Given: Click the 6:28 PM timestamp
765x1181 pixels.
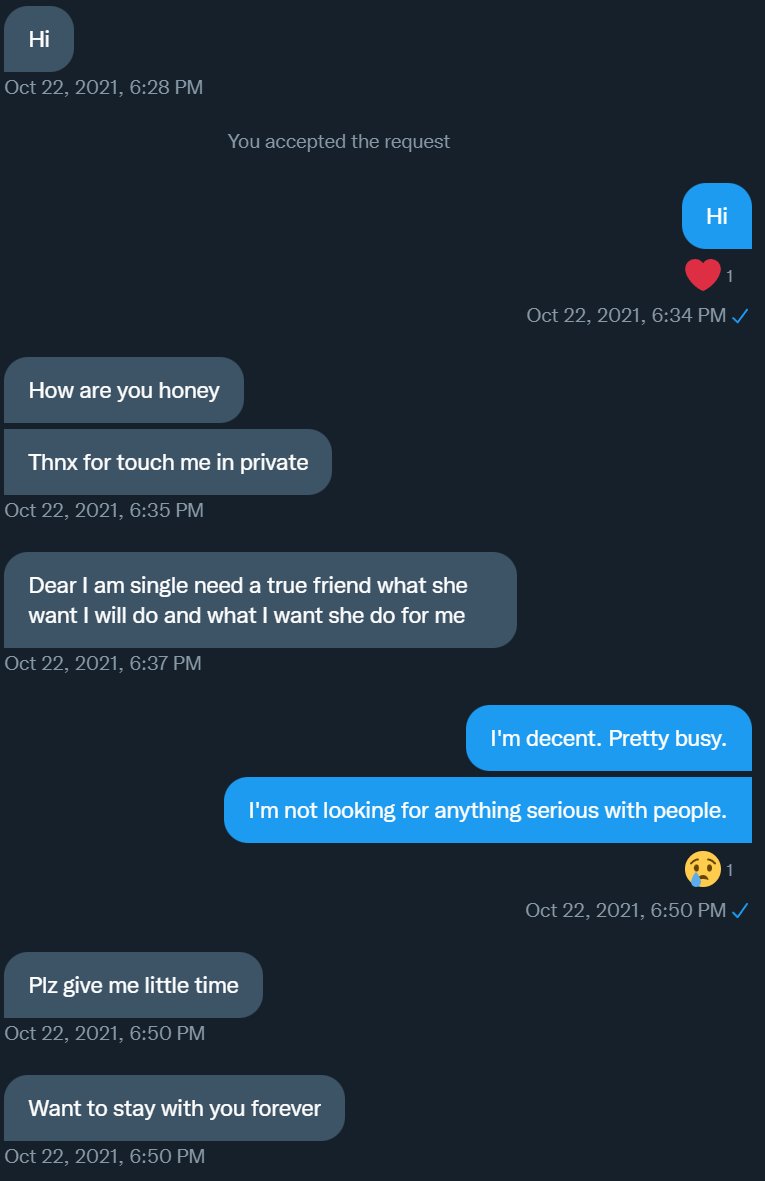Looking at the screenshot, I should click(104, 87).
